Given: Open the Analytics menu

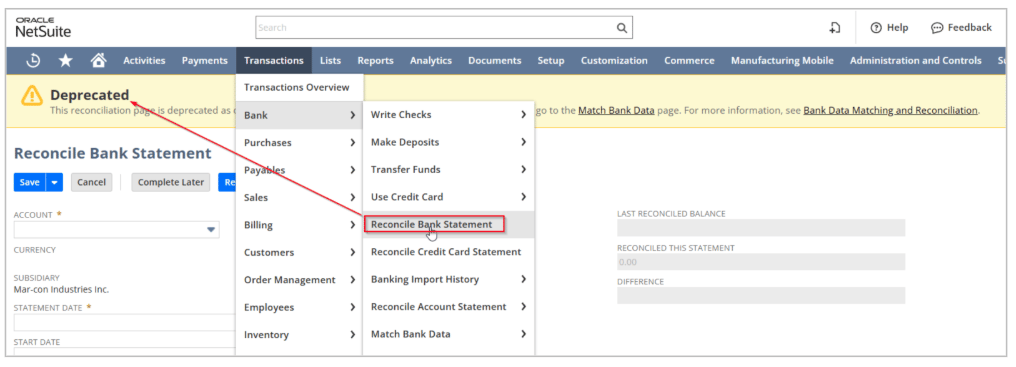Looking at the screenshot, I should (430, 60).
